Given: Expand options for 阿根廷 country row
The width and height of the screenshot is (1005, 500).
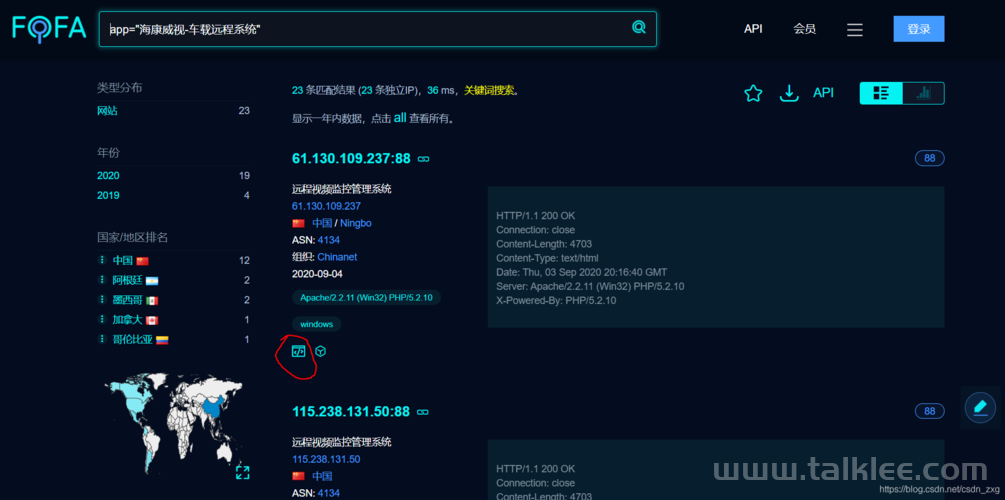Looking at the screenshot, I should click(x=101, y=280).
